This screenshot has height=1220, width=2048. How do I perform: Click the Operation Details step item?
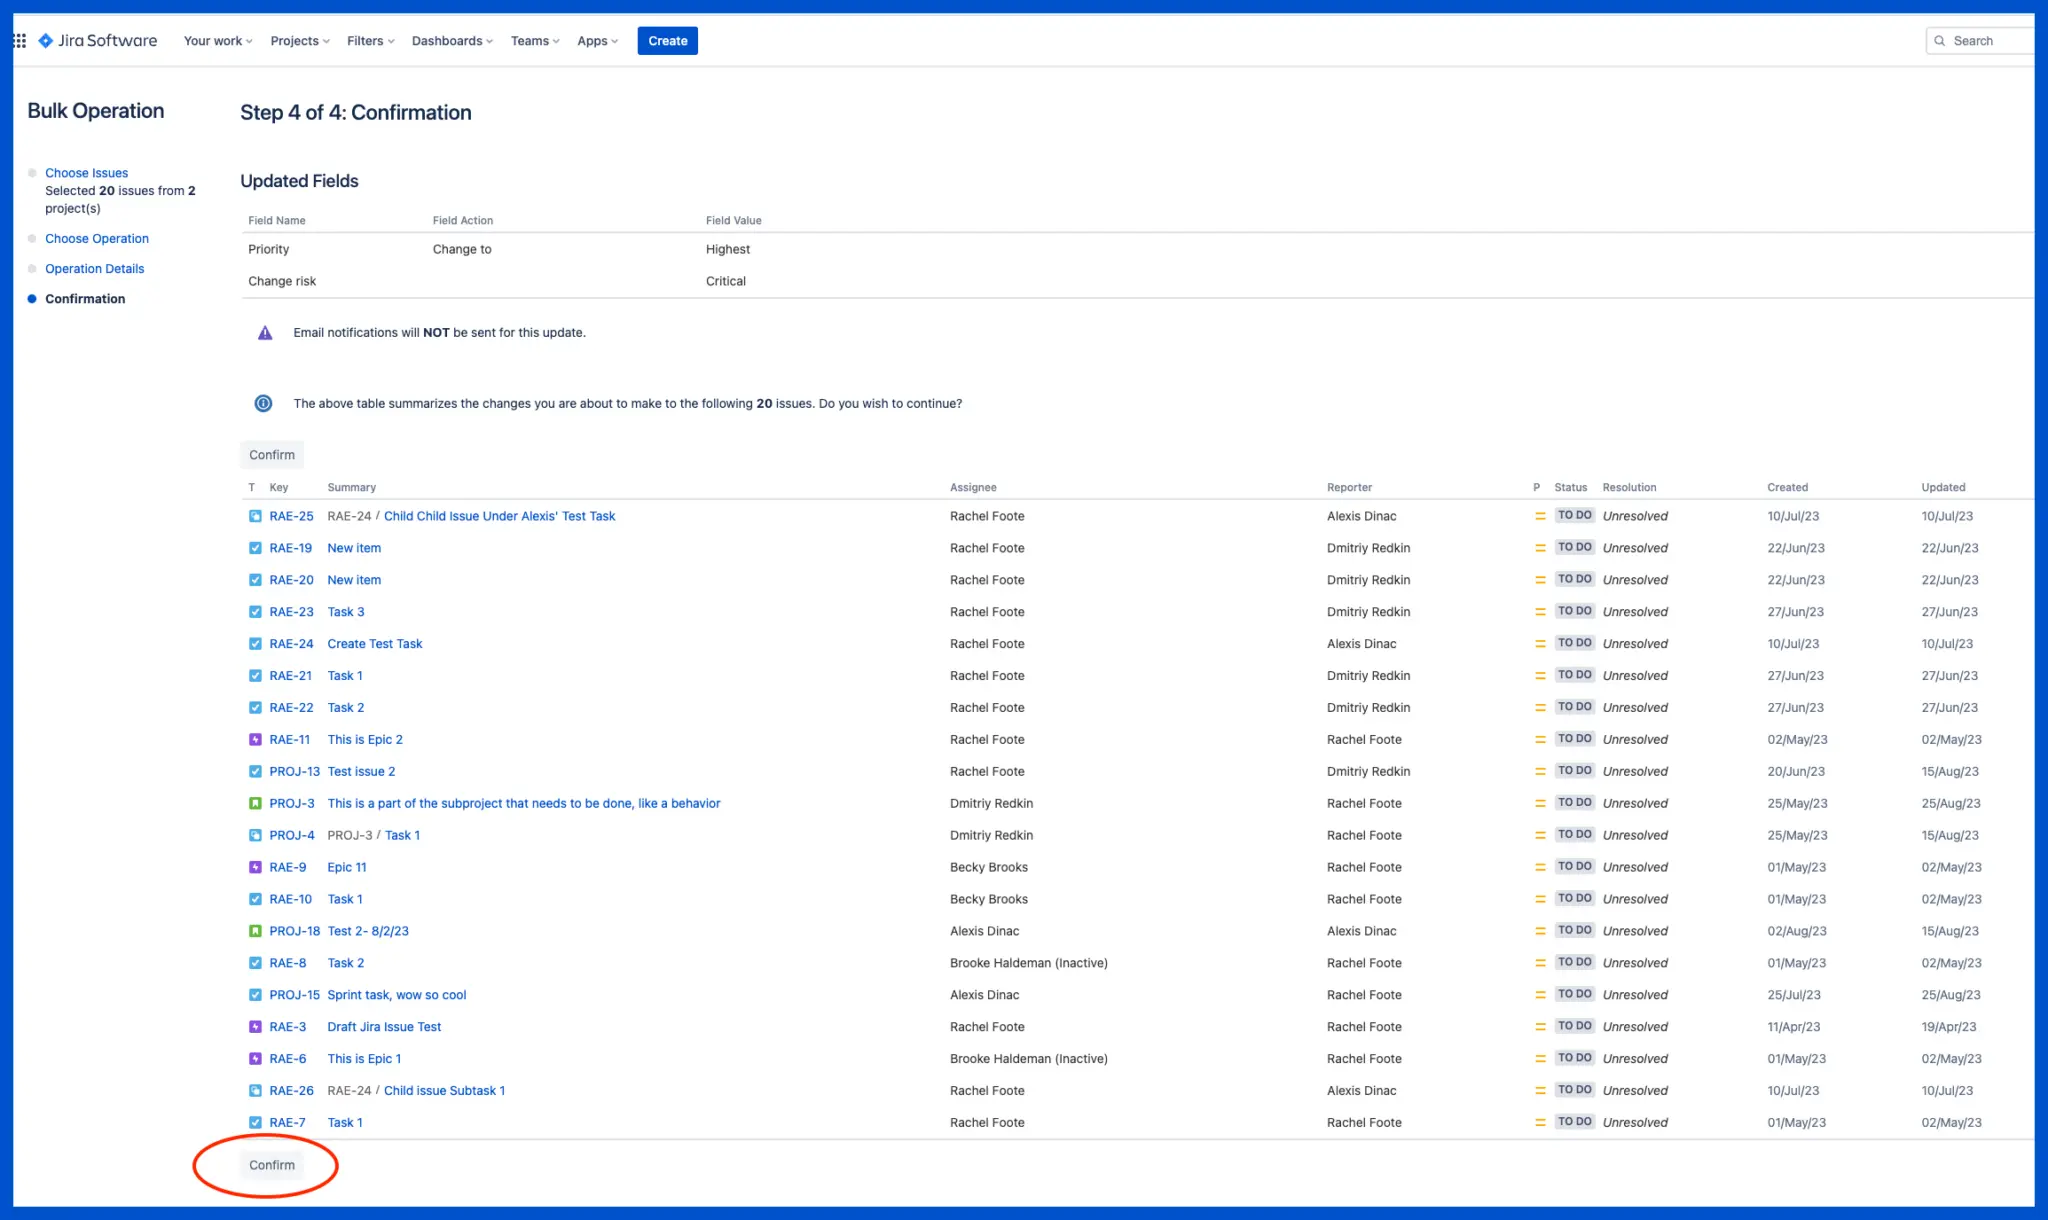(x=93, y=267)
